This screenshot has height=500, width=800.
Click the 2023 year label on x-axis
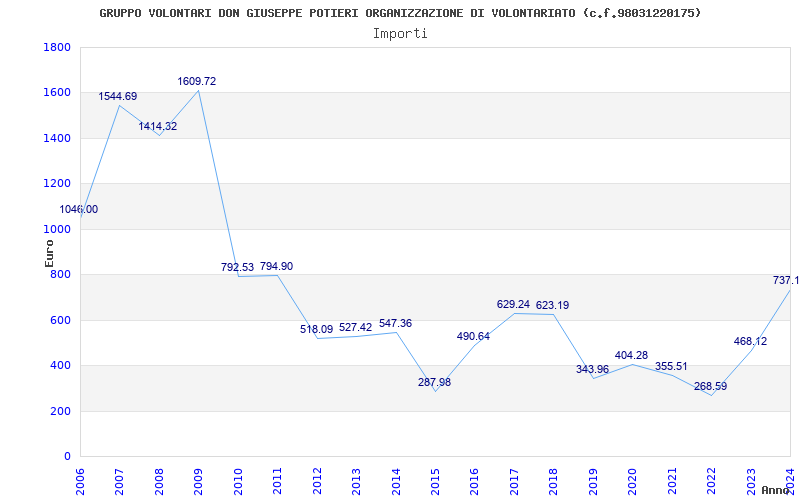(x=751, y=481)
